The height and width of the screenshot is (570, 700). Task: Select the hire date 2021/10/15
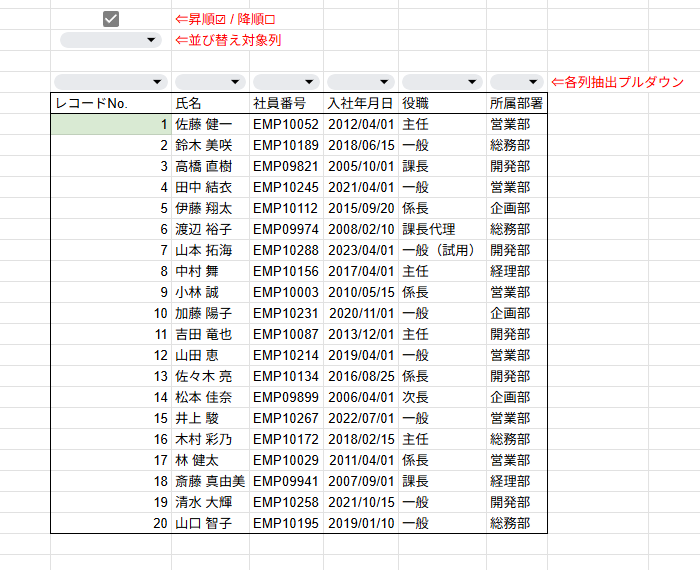coord(361,502)
